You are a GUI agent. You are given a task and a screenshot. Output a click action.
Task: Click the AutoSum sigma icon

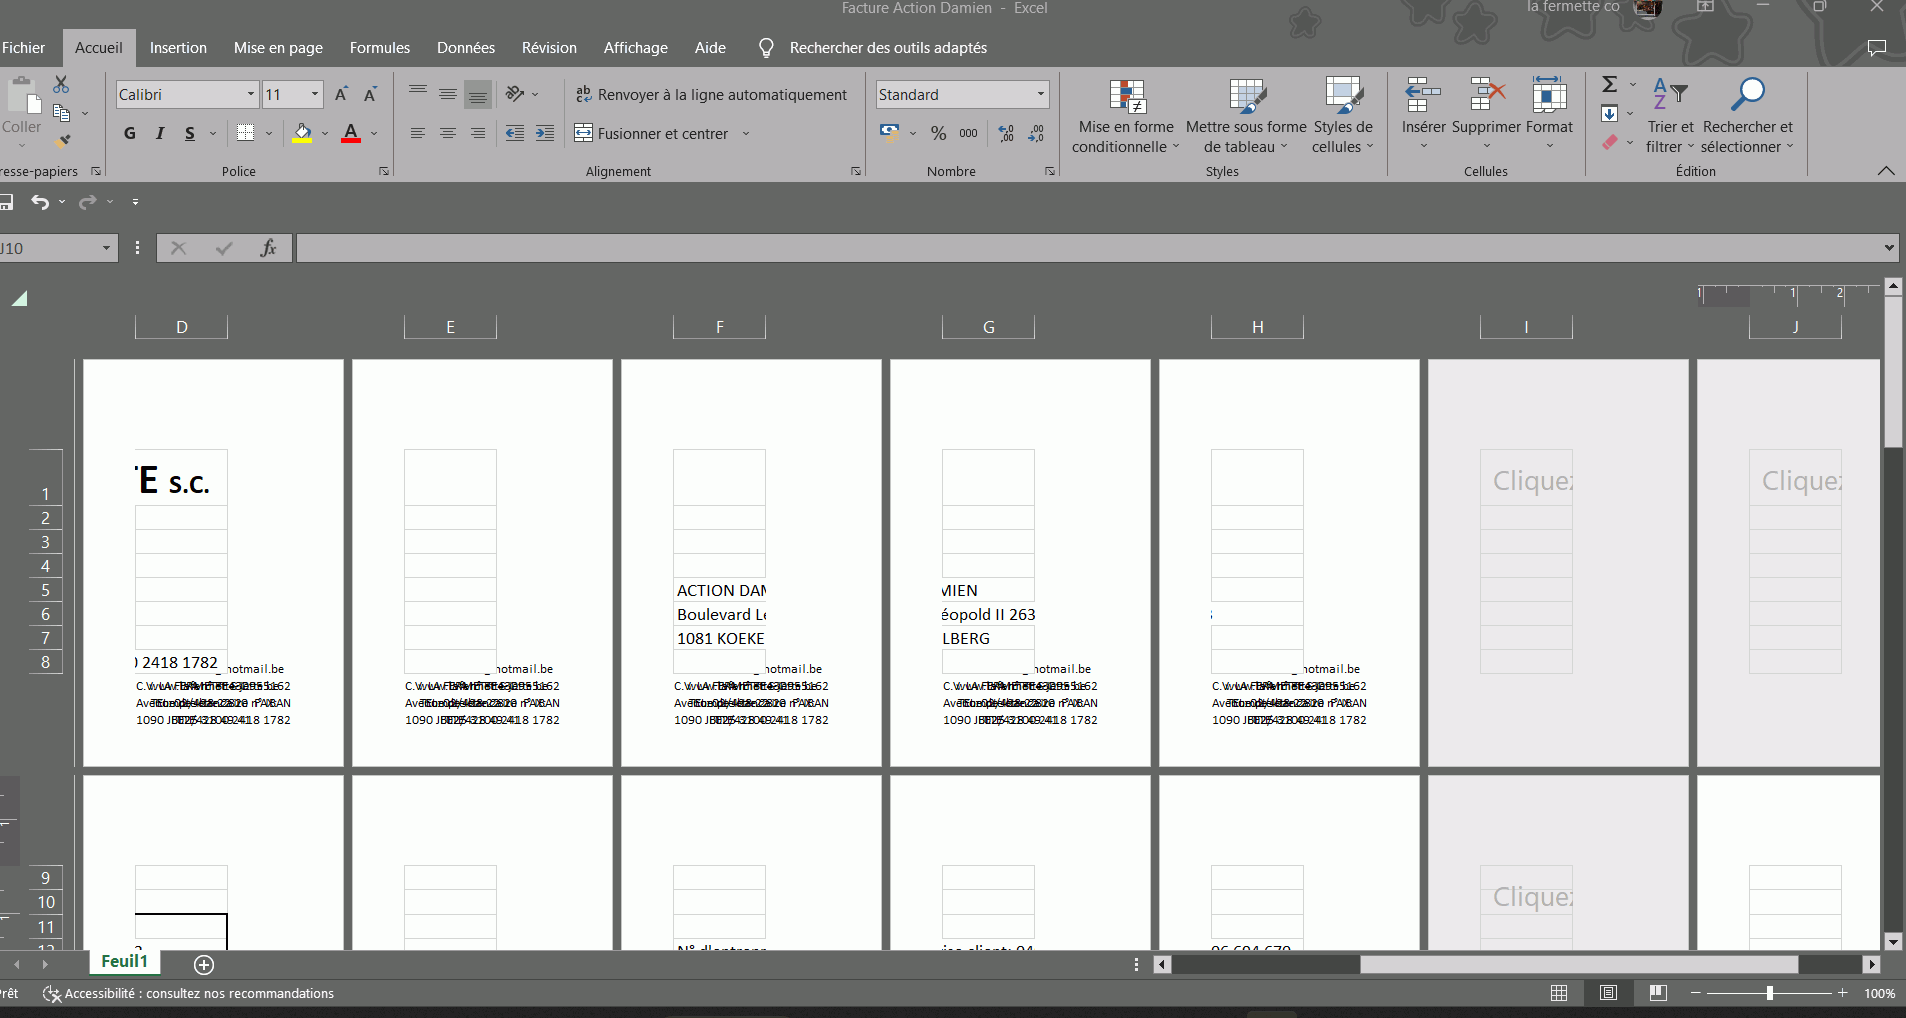1610,85
